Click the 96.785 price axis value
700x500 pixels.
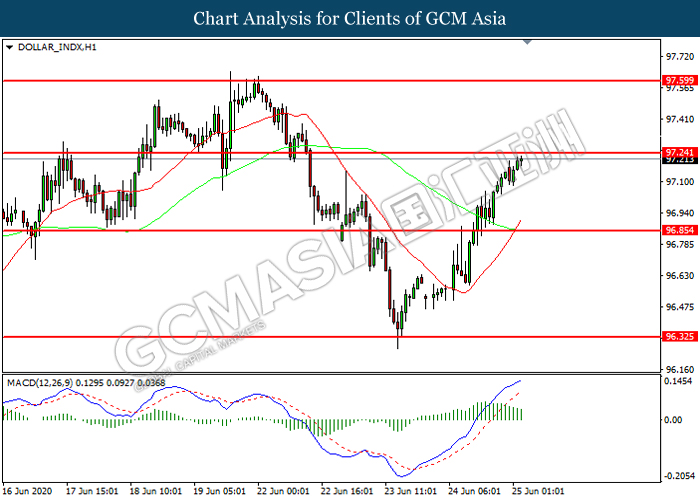pos(680,245)
